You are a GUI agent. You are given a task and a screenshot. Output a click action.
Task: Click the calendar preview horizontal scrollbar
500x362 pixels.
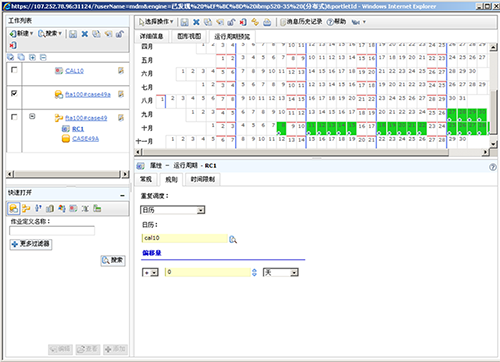click(x=295, y=152)
